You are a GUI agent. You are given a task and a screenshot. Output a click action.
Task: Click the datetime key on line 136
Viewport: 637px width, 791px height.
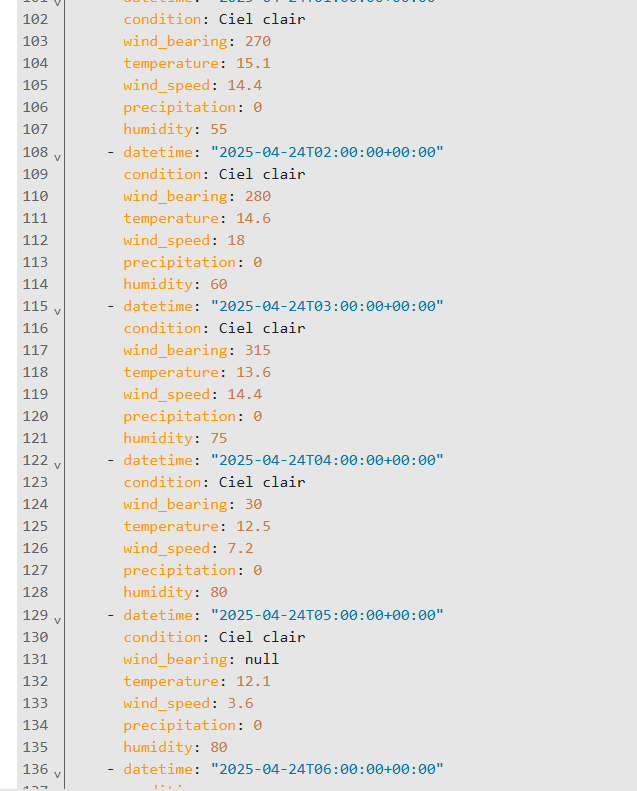158,769
